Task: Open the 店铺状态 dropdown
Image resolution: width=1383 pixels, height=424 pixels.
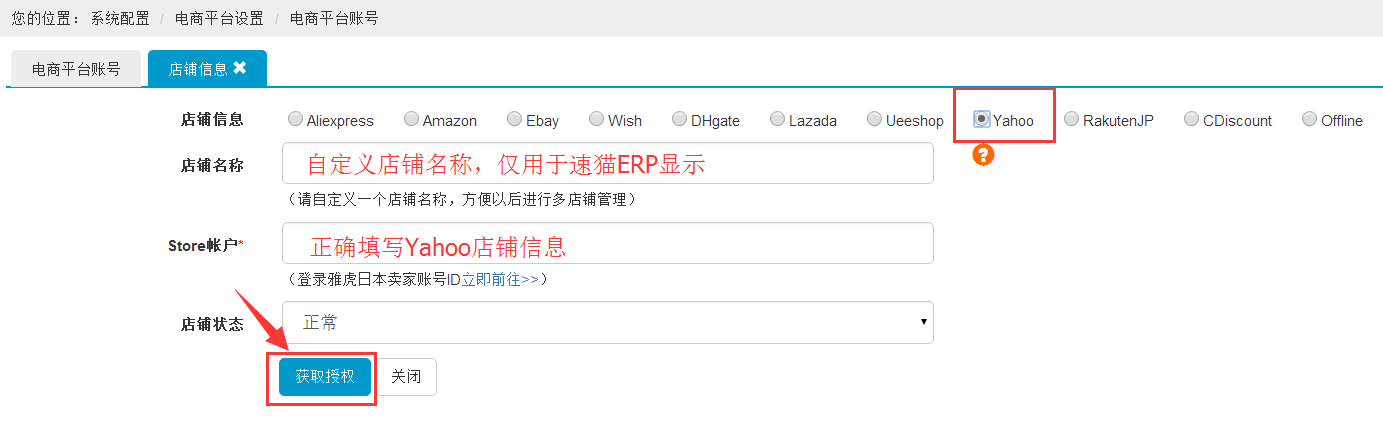Action: pos(607,322)
